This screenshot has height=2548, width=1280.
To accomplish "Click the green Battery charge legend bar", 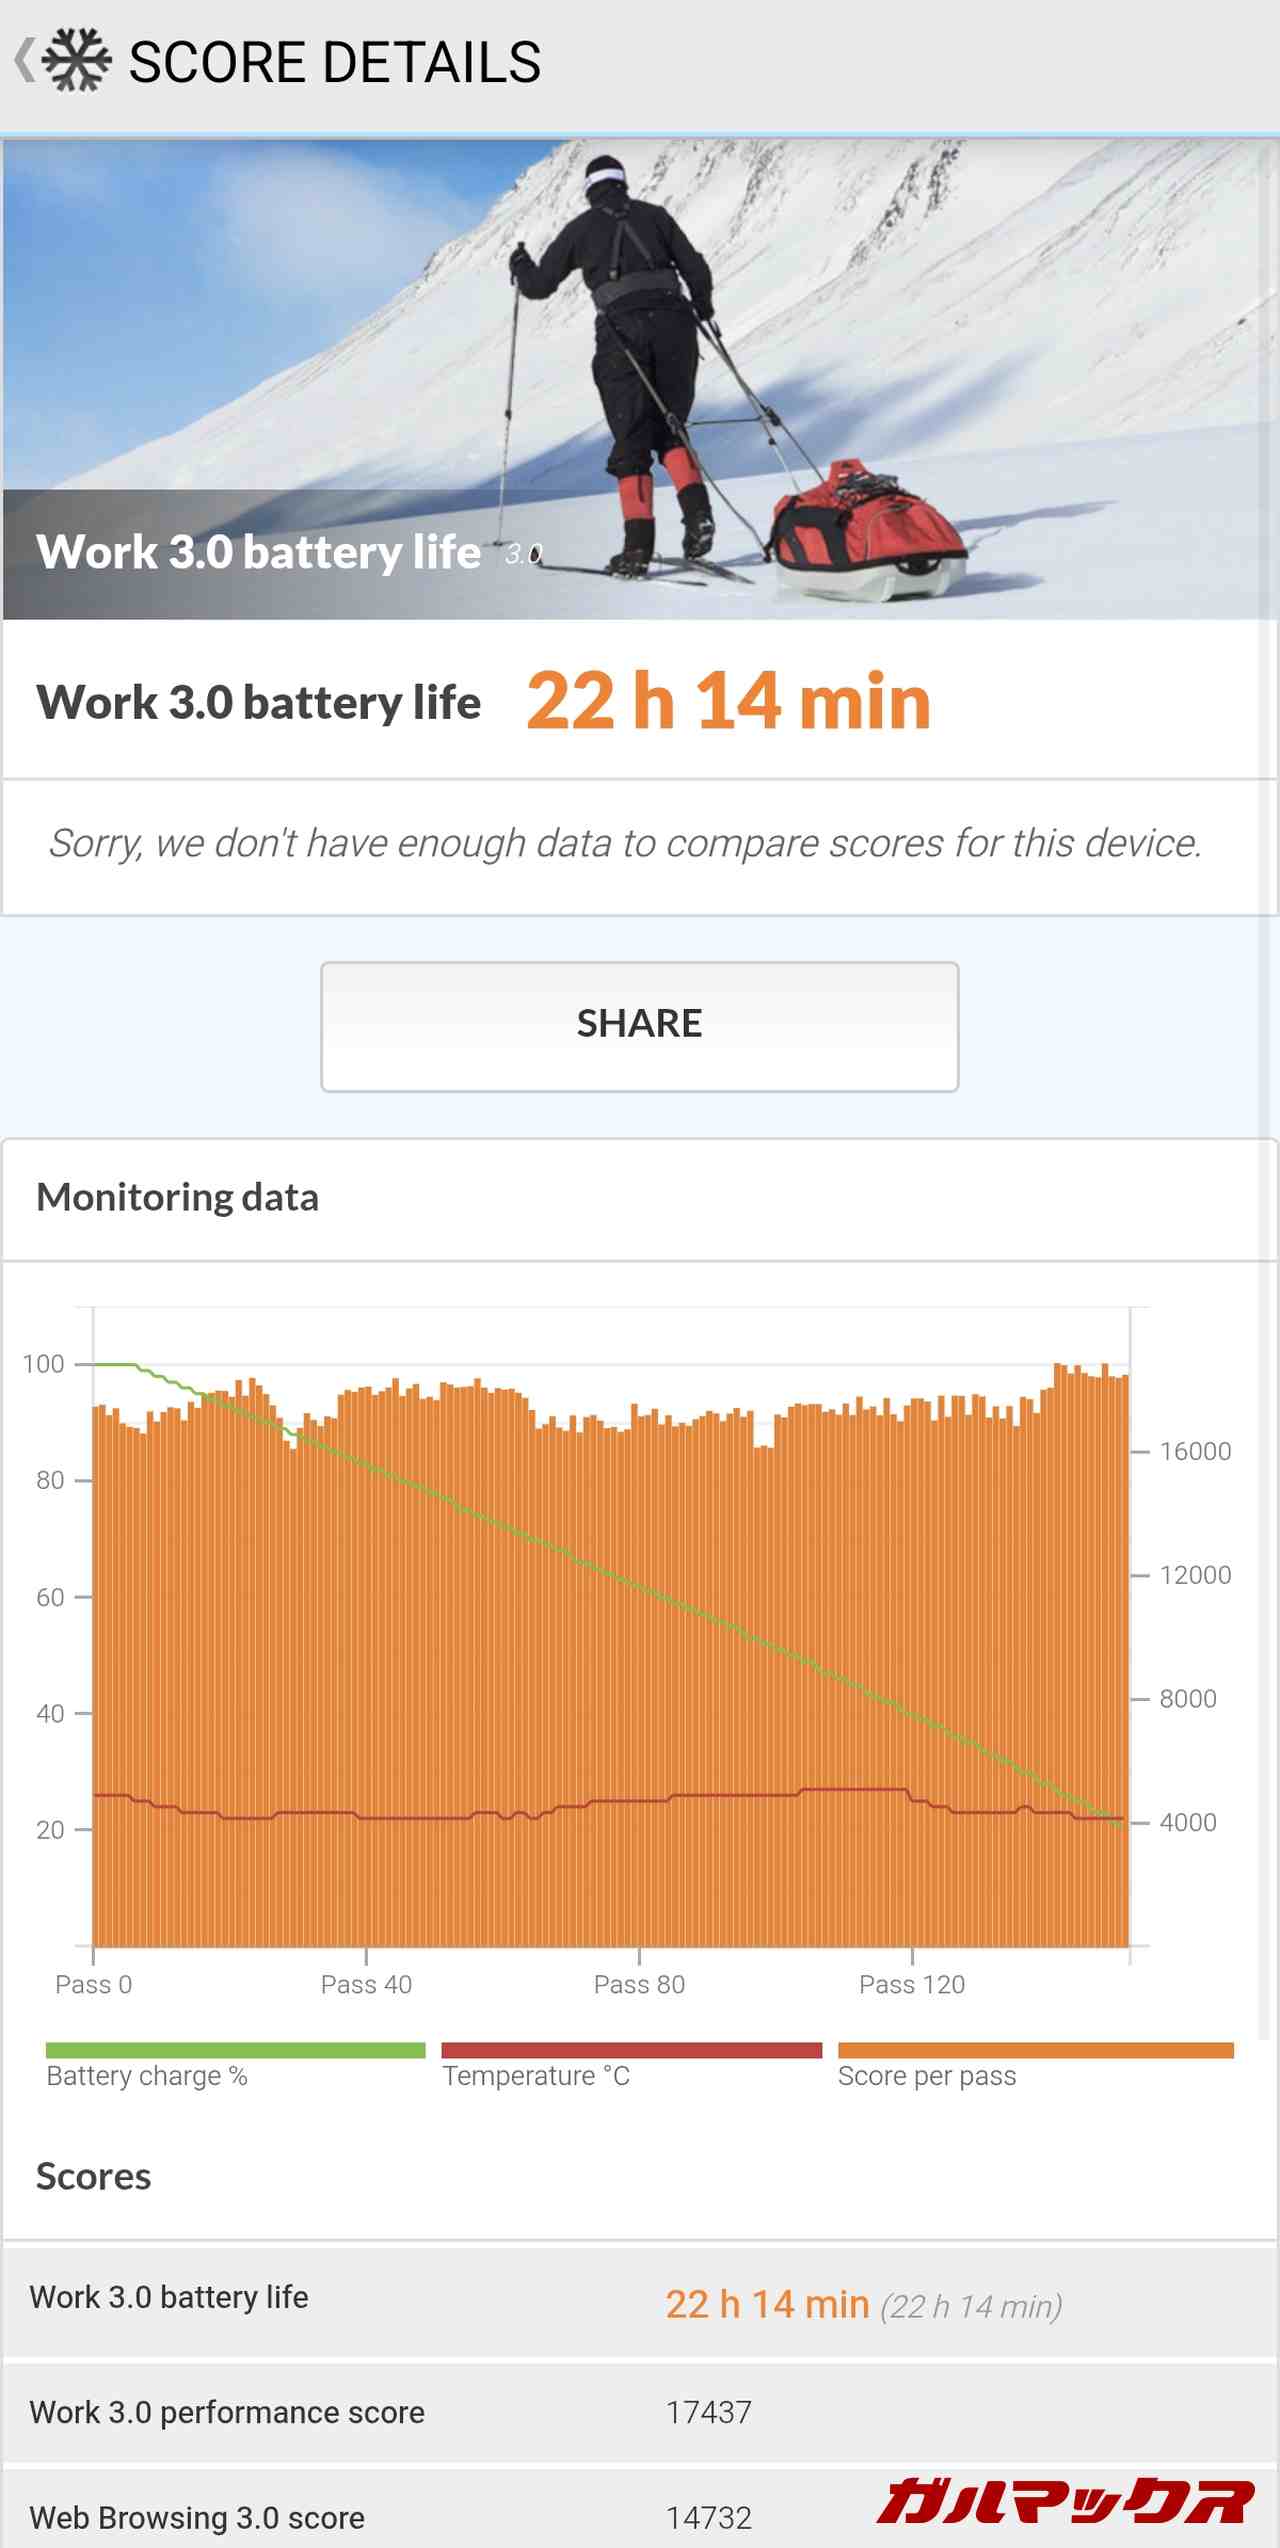I will pyautogui.click(x=235, y=2050).
